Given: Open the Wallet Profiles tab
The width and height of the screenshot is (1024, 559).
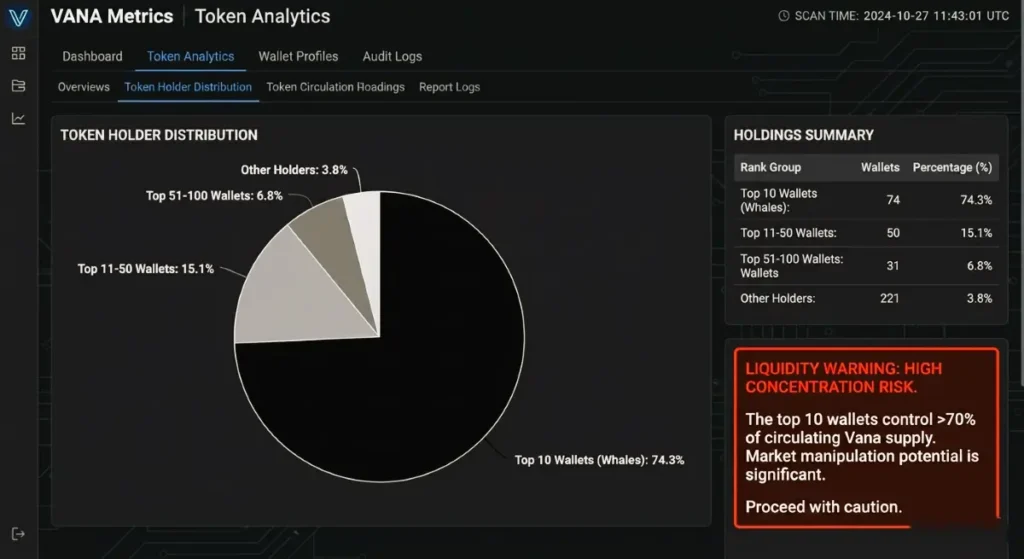Looking at the screenshot, I should point(298,56).
